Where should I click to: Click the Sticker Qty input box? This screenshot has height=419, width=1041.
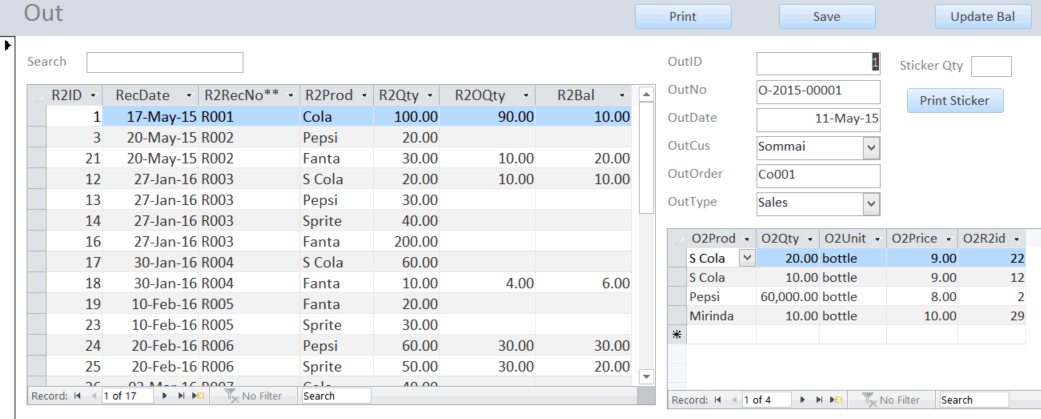[x=991, y=67]
